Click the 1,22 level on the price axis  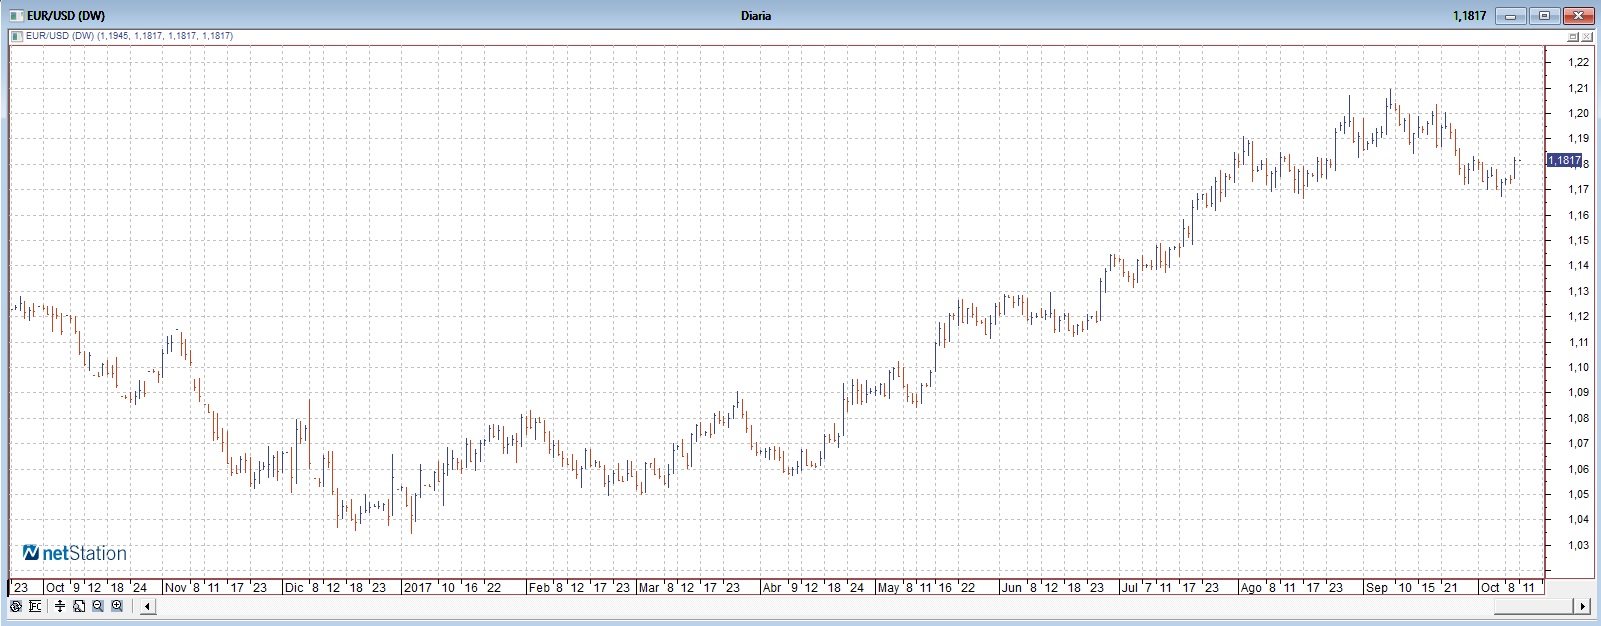(x=1578, y=62)
